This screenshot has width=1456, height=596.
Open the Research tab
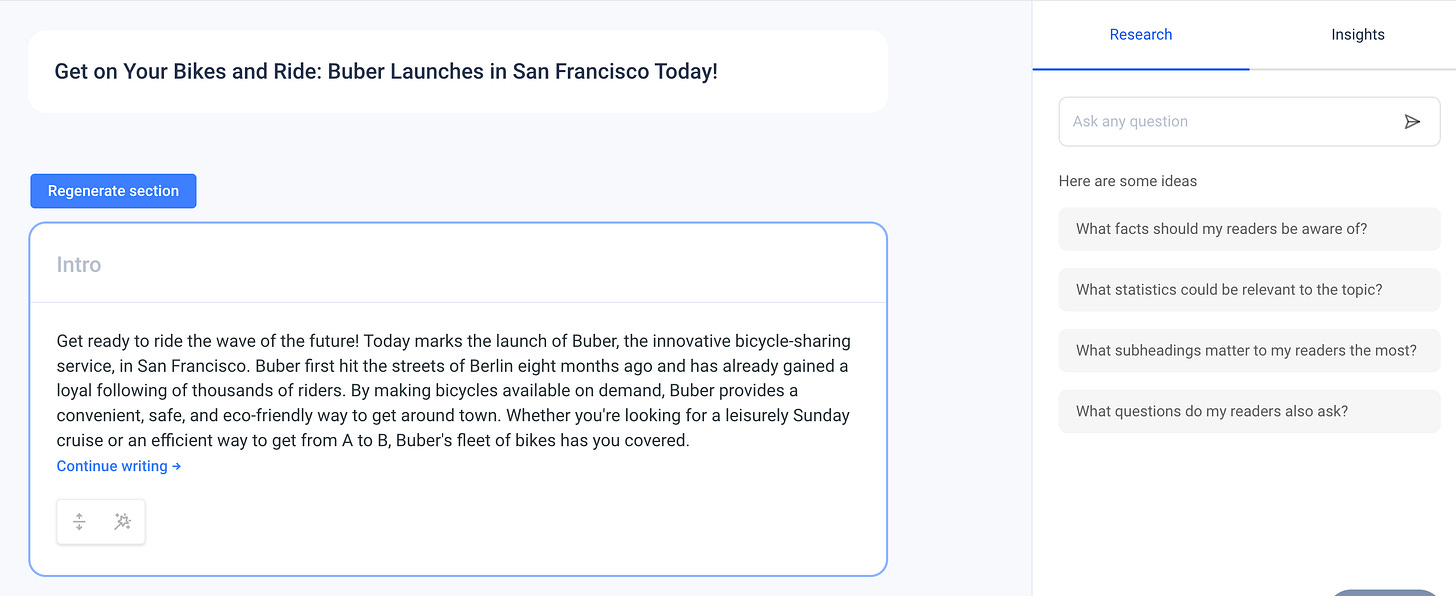(1141, 35)
